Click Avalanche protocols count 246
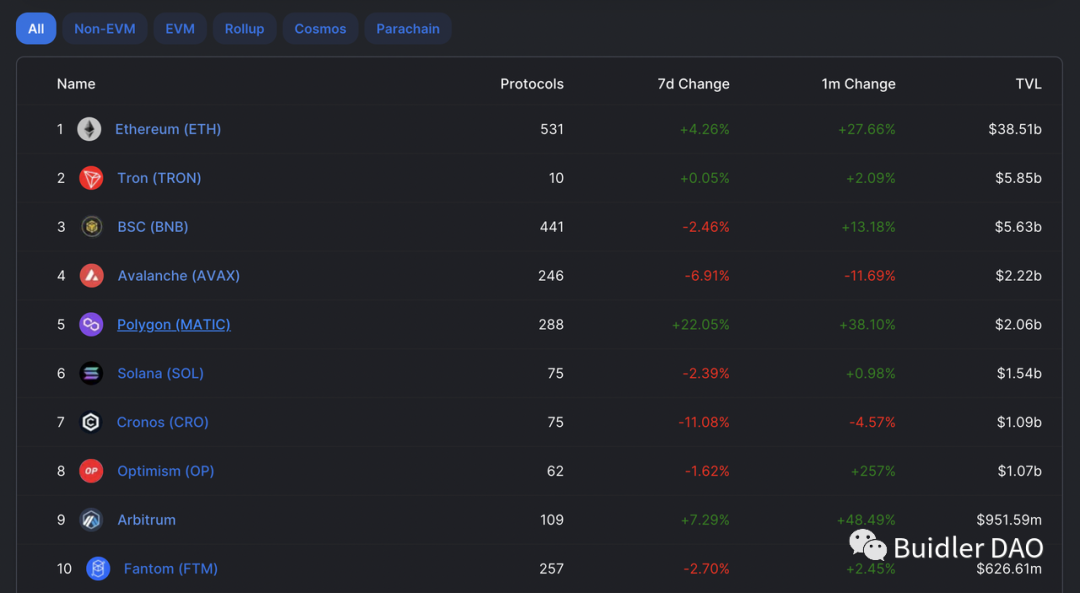The height and width of the screenshot is (593, 1080). 551,275
